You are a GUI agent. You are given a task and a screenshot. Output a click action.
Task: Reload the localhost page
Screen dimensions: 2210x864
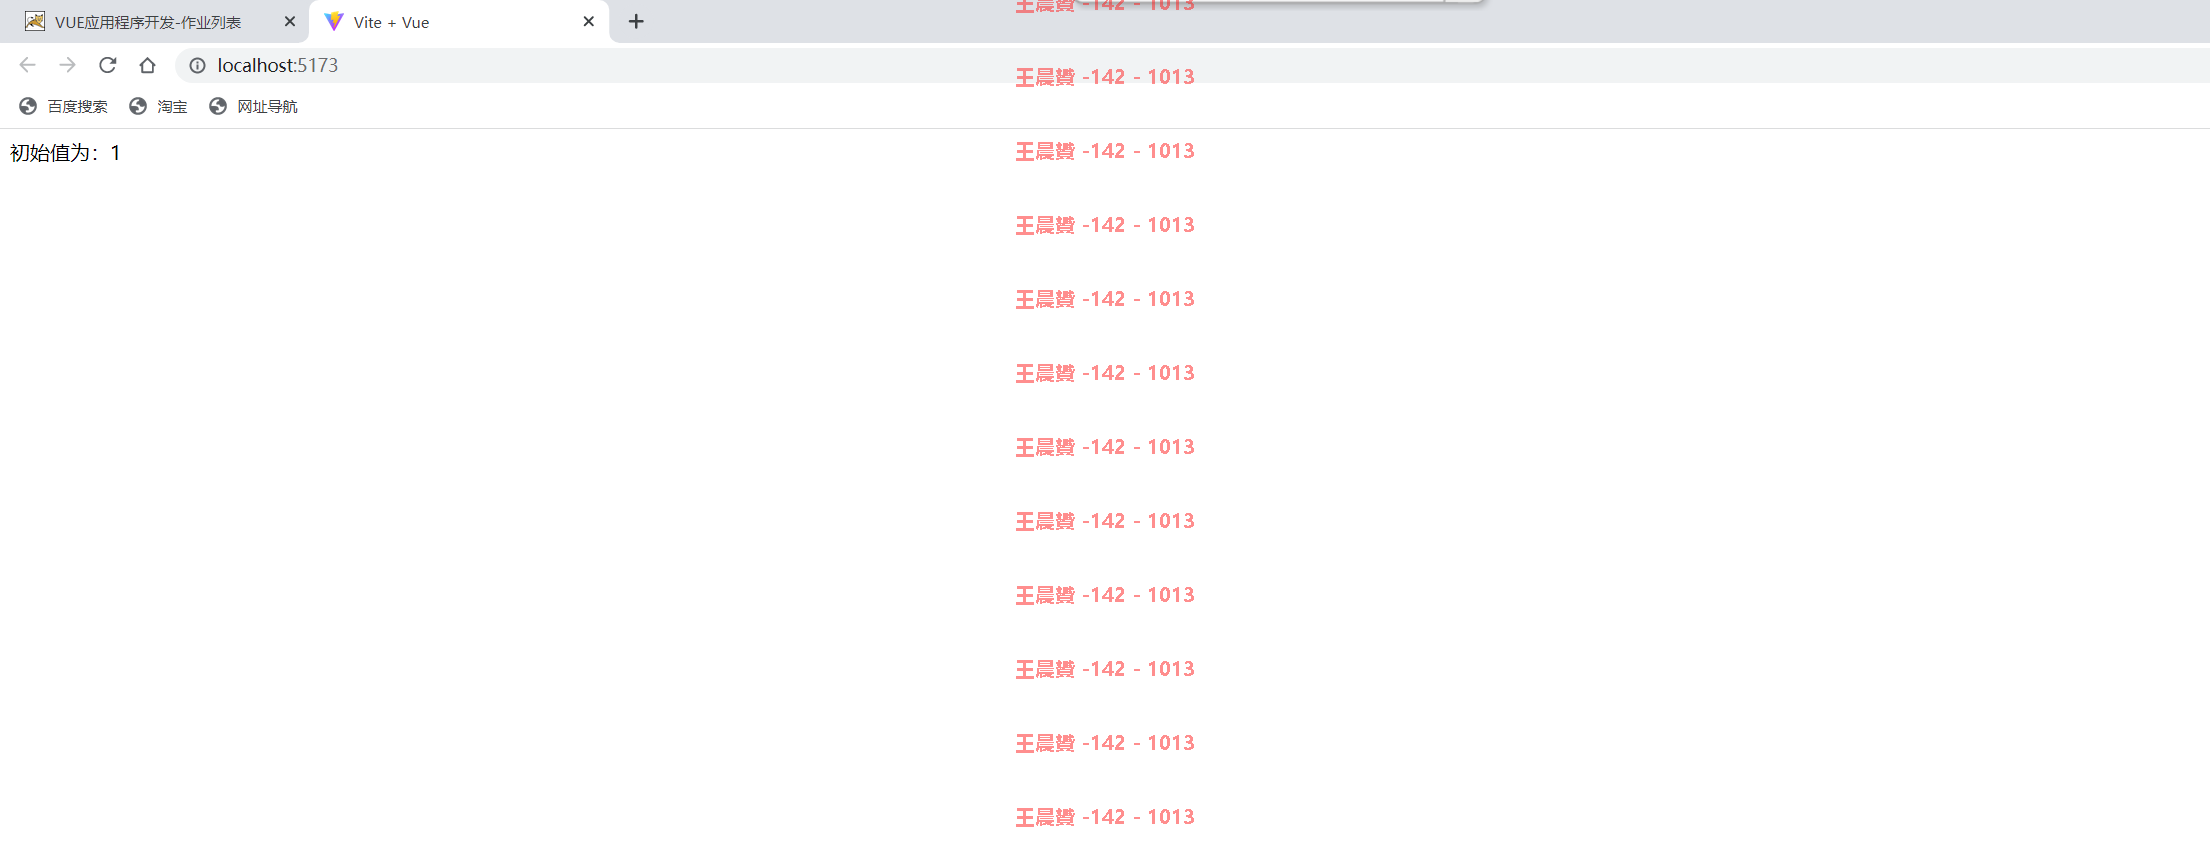108,65
